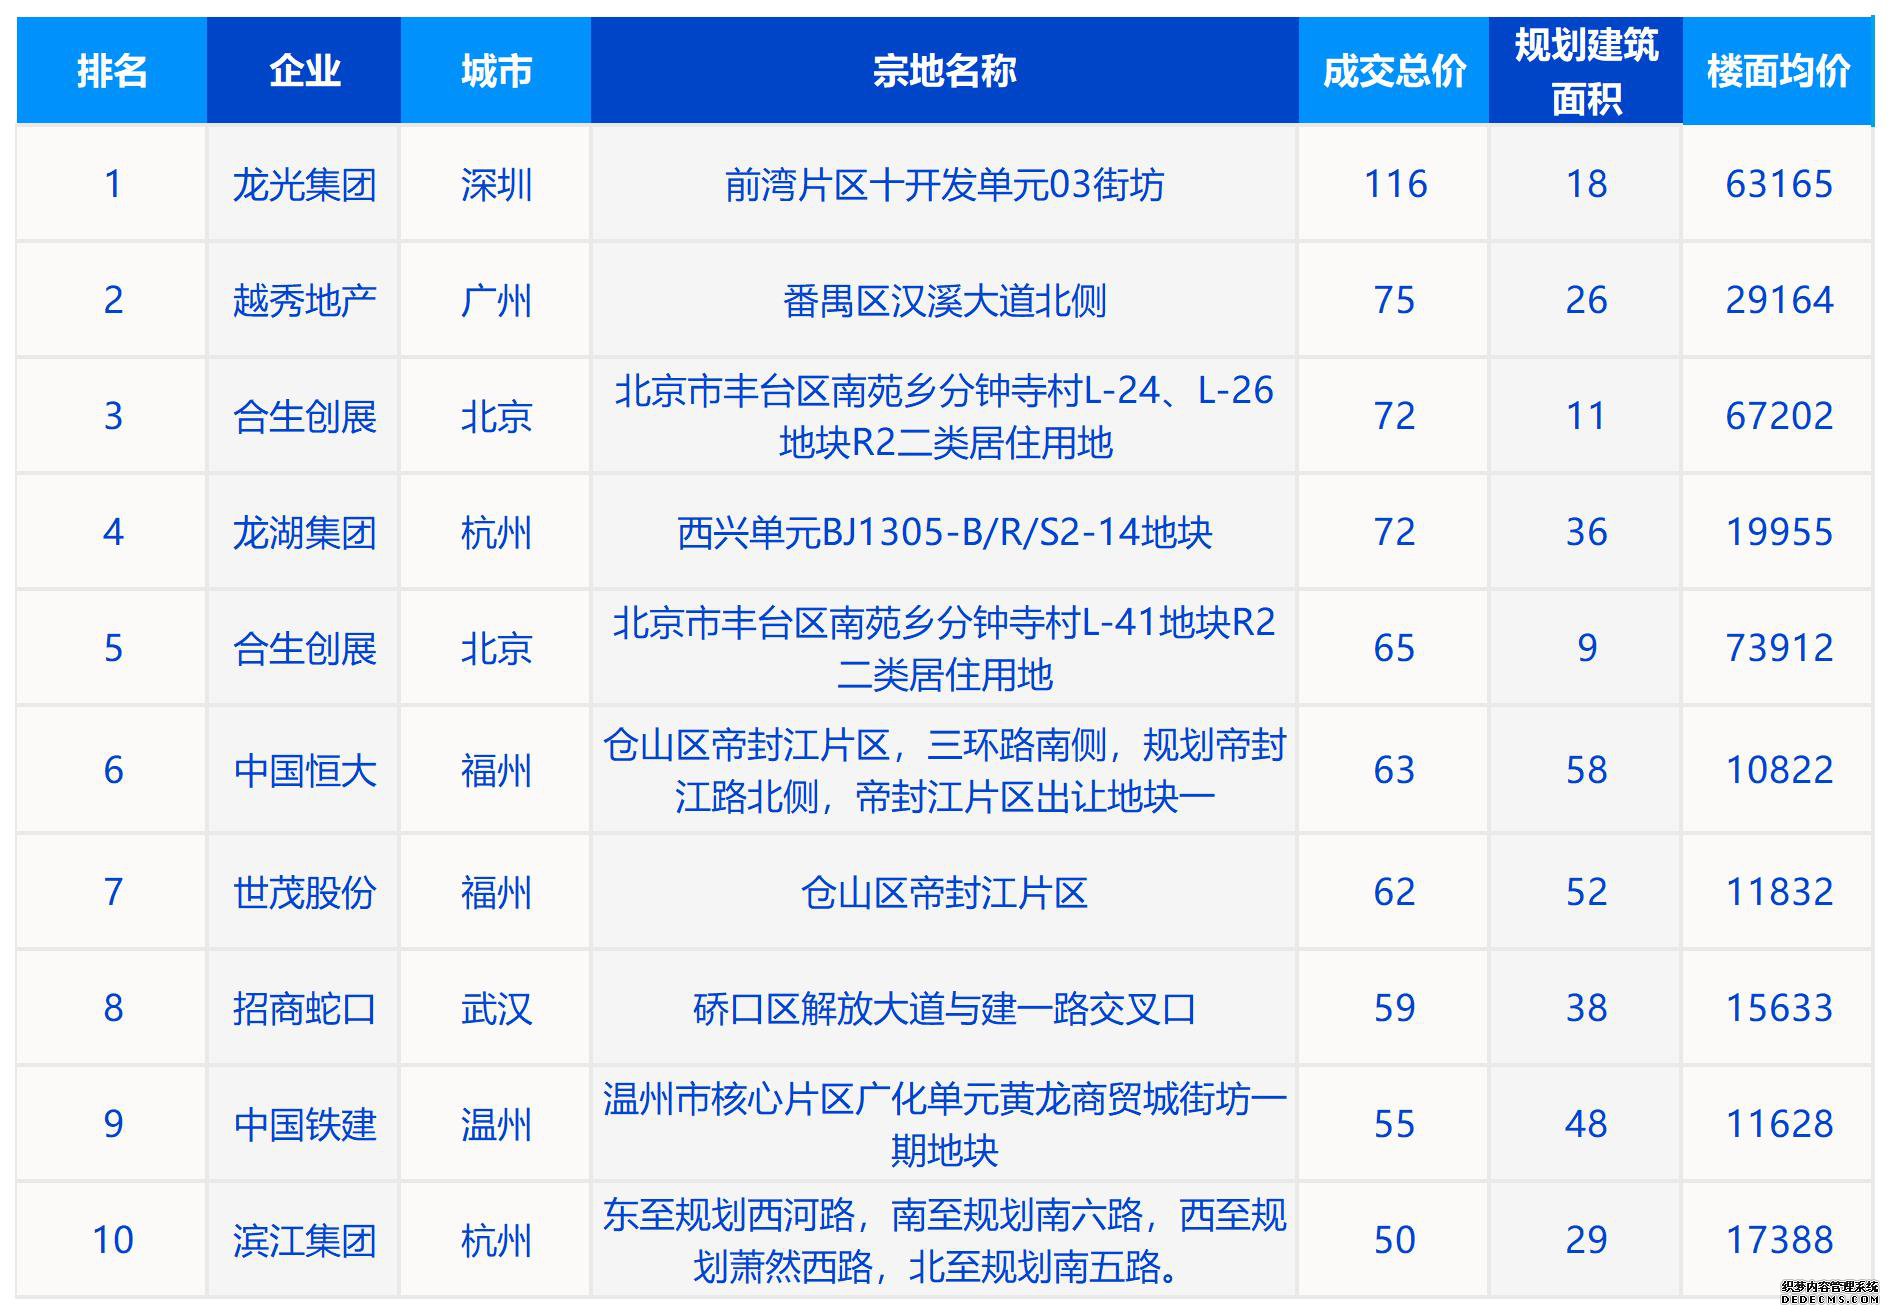Click total price value 116
The image size is (1890, 1314).
(x=1395, y=184)
